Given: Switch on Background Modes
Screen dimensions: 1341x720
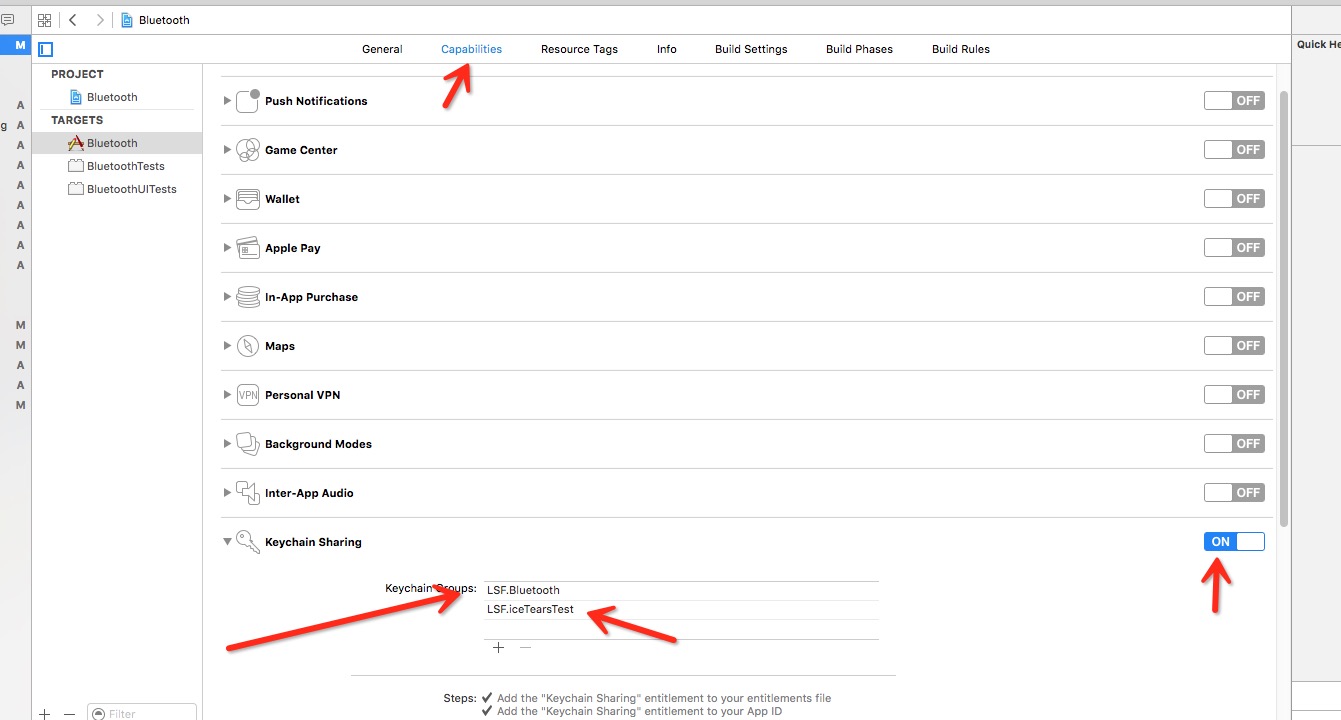Looking at the screenshot, I should (1234, 444).
